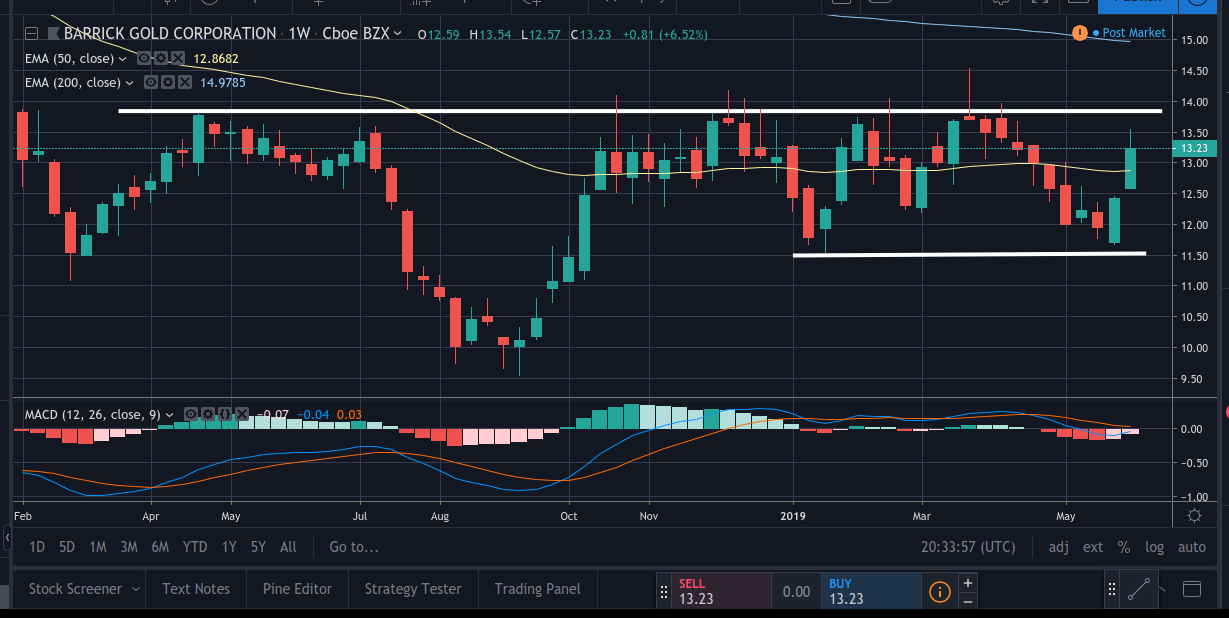Open the Go to... date picker
The image size is (1229, 618).
(354, 547)
